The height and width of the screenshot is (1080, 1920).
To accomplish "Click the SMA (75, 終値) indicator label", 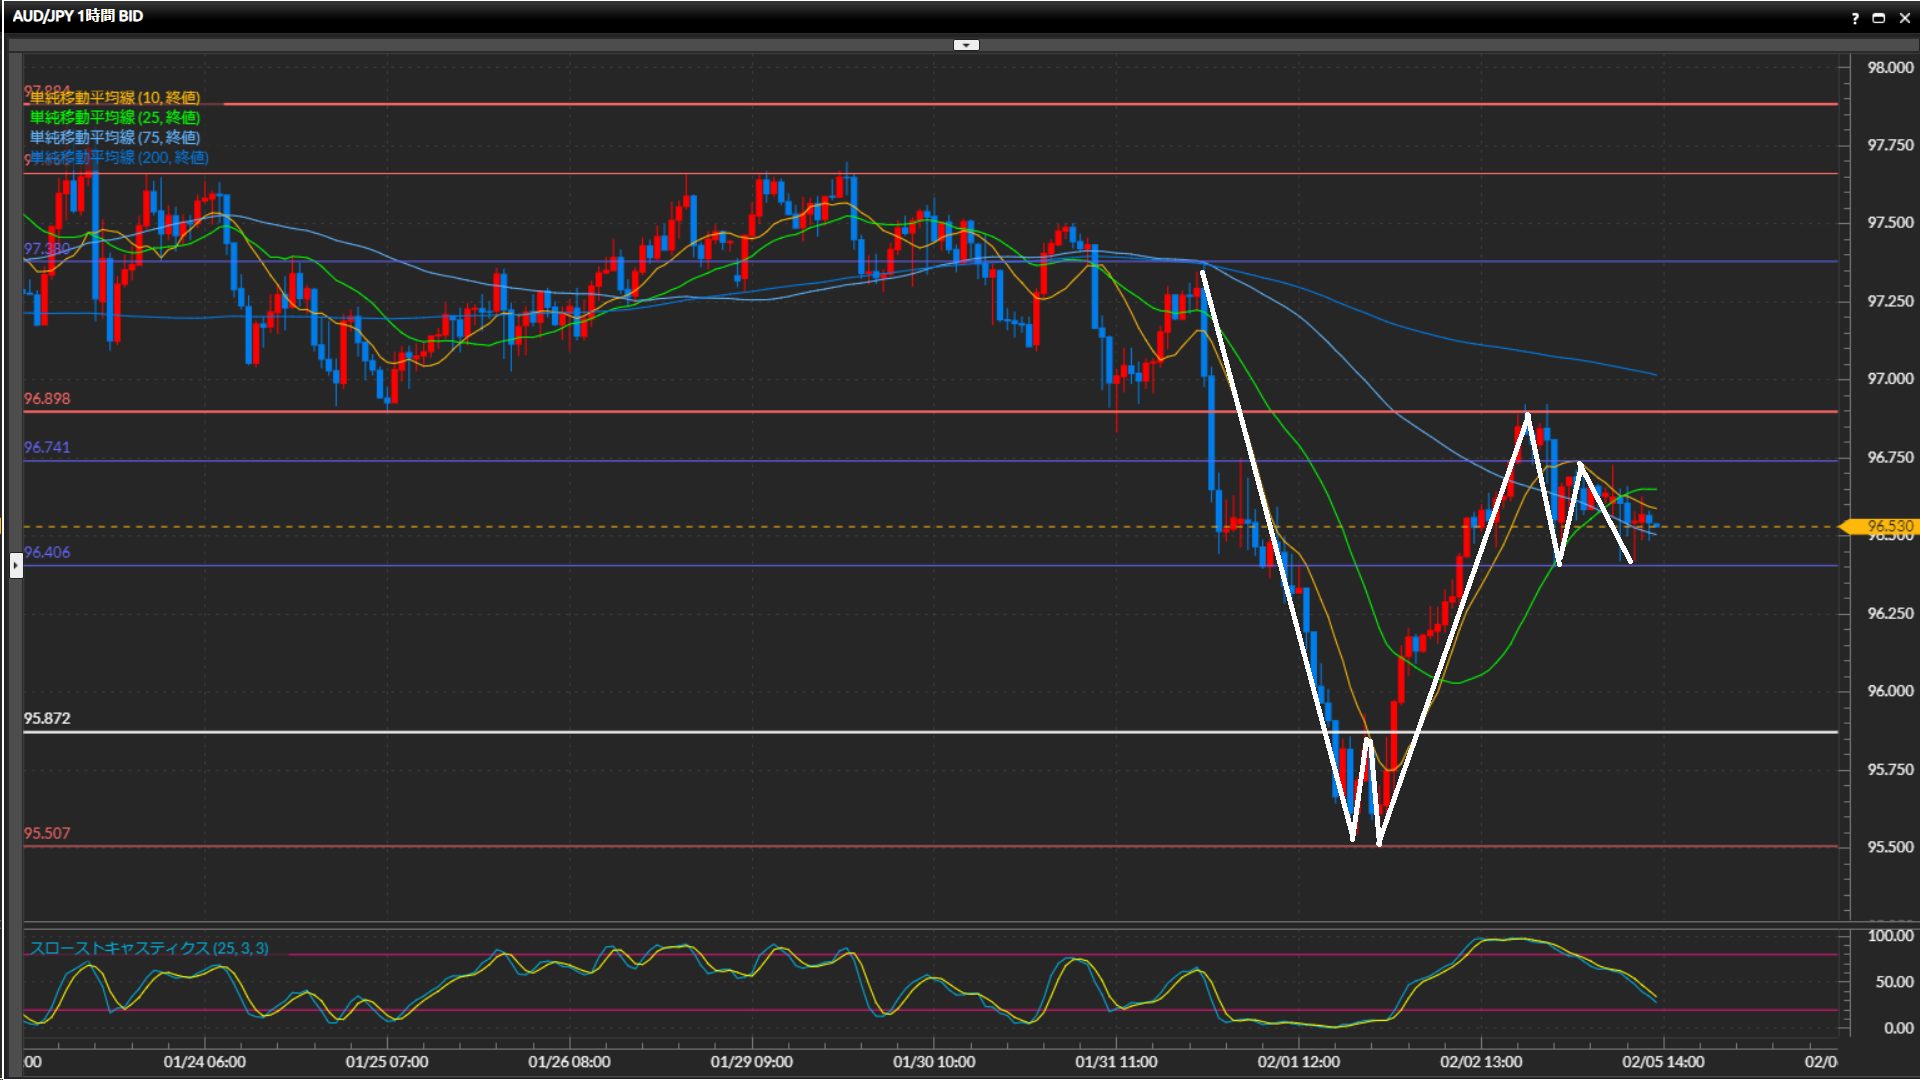I will pos(114,137).
